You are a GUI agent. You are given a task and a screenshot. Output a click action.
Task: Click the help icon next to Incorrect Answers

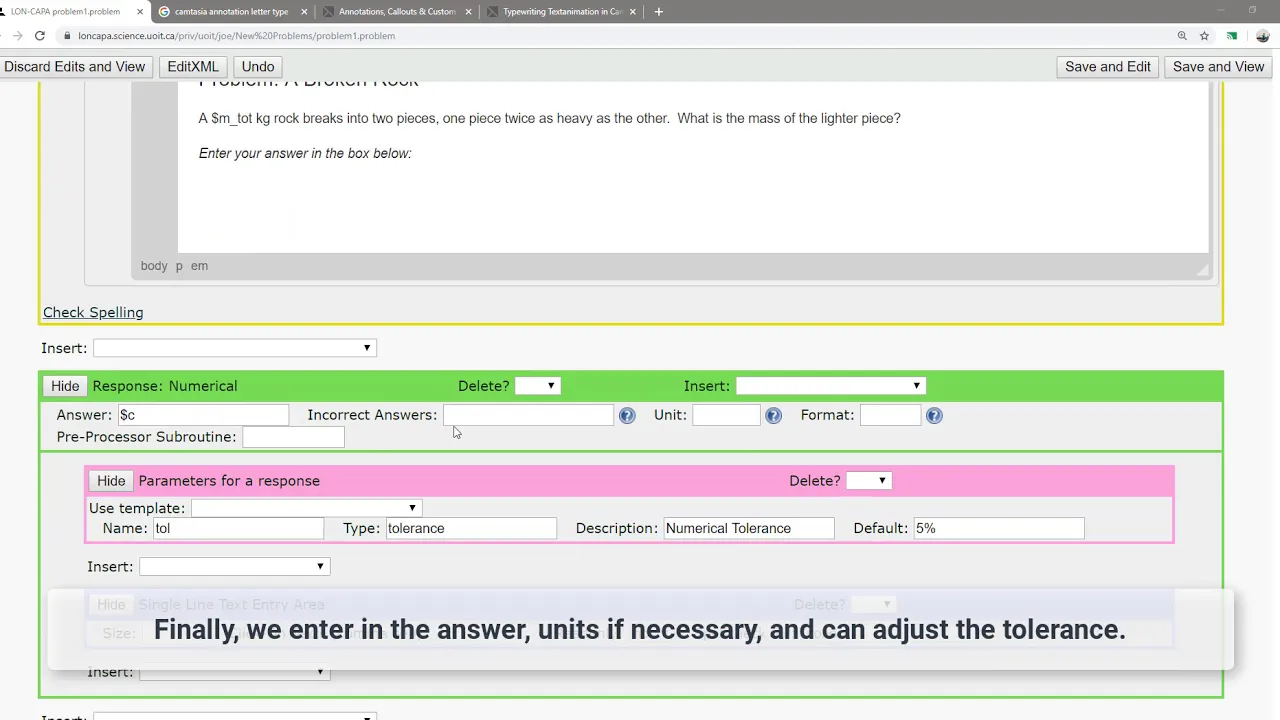(627, 415)
